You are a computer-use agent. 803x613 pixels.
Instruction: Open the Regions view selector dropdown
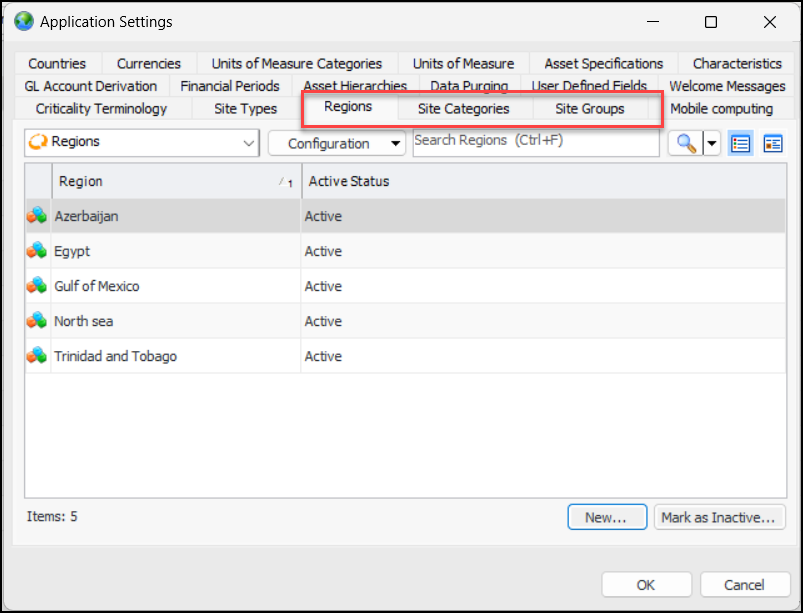click(x=249, y=143)
